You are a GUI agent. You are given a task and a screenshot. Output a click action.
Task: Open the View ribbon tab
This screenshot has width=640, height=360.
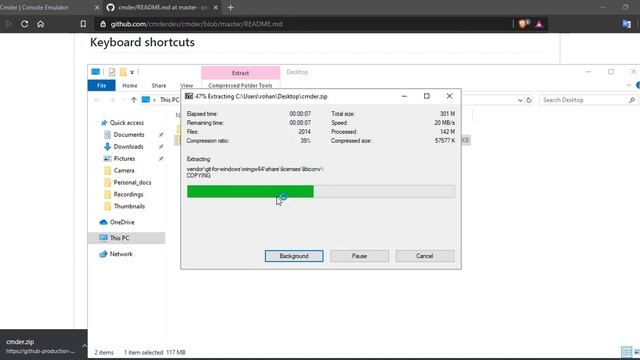coord(187,85)
